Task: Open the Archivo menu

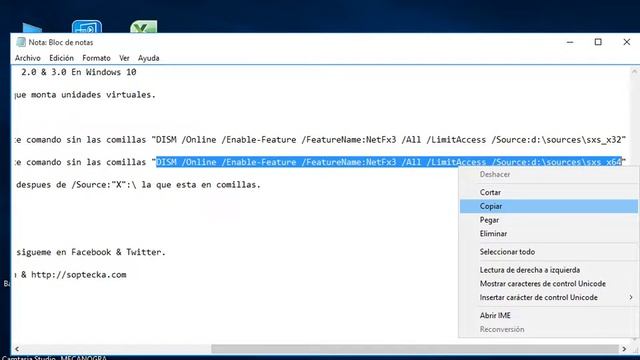Action: click(27, 58)
